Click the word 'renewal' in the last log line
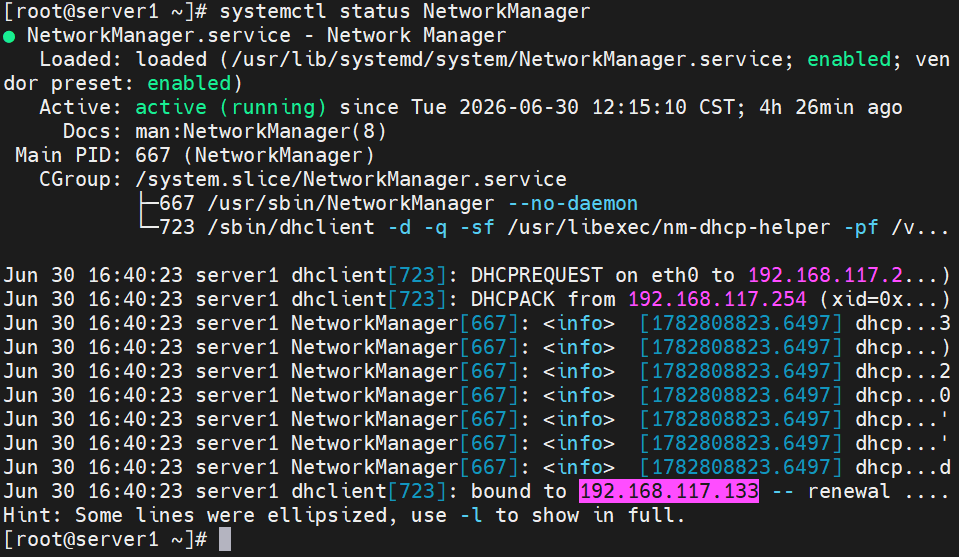Image resolution: width=959 pixels, height=557 pixels. [x=849, y=491]
